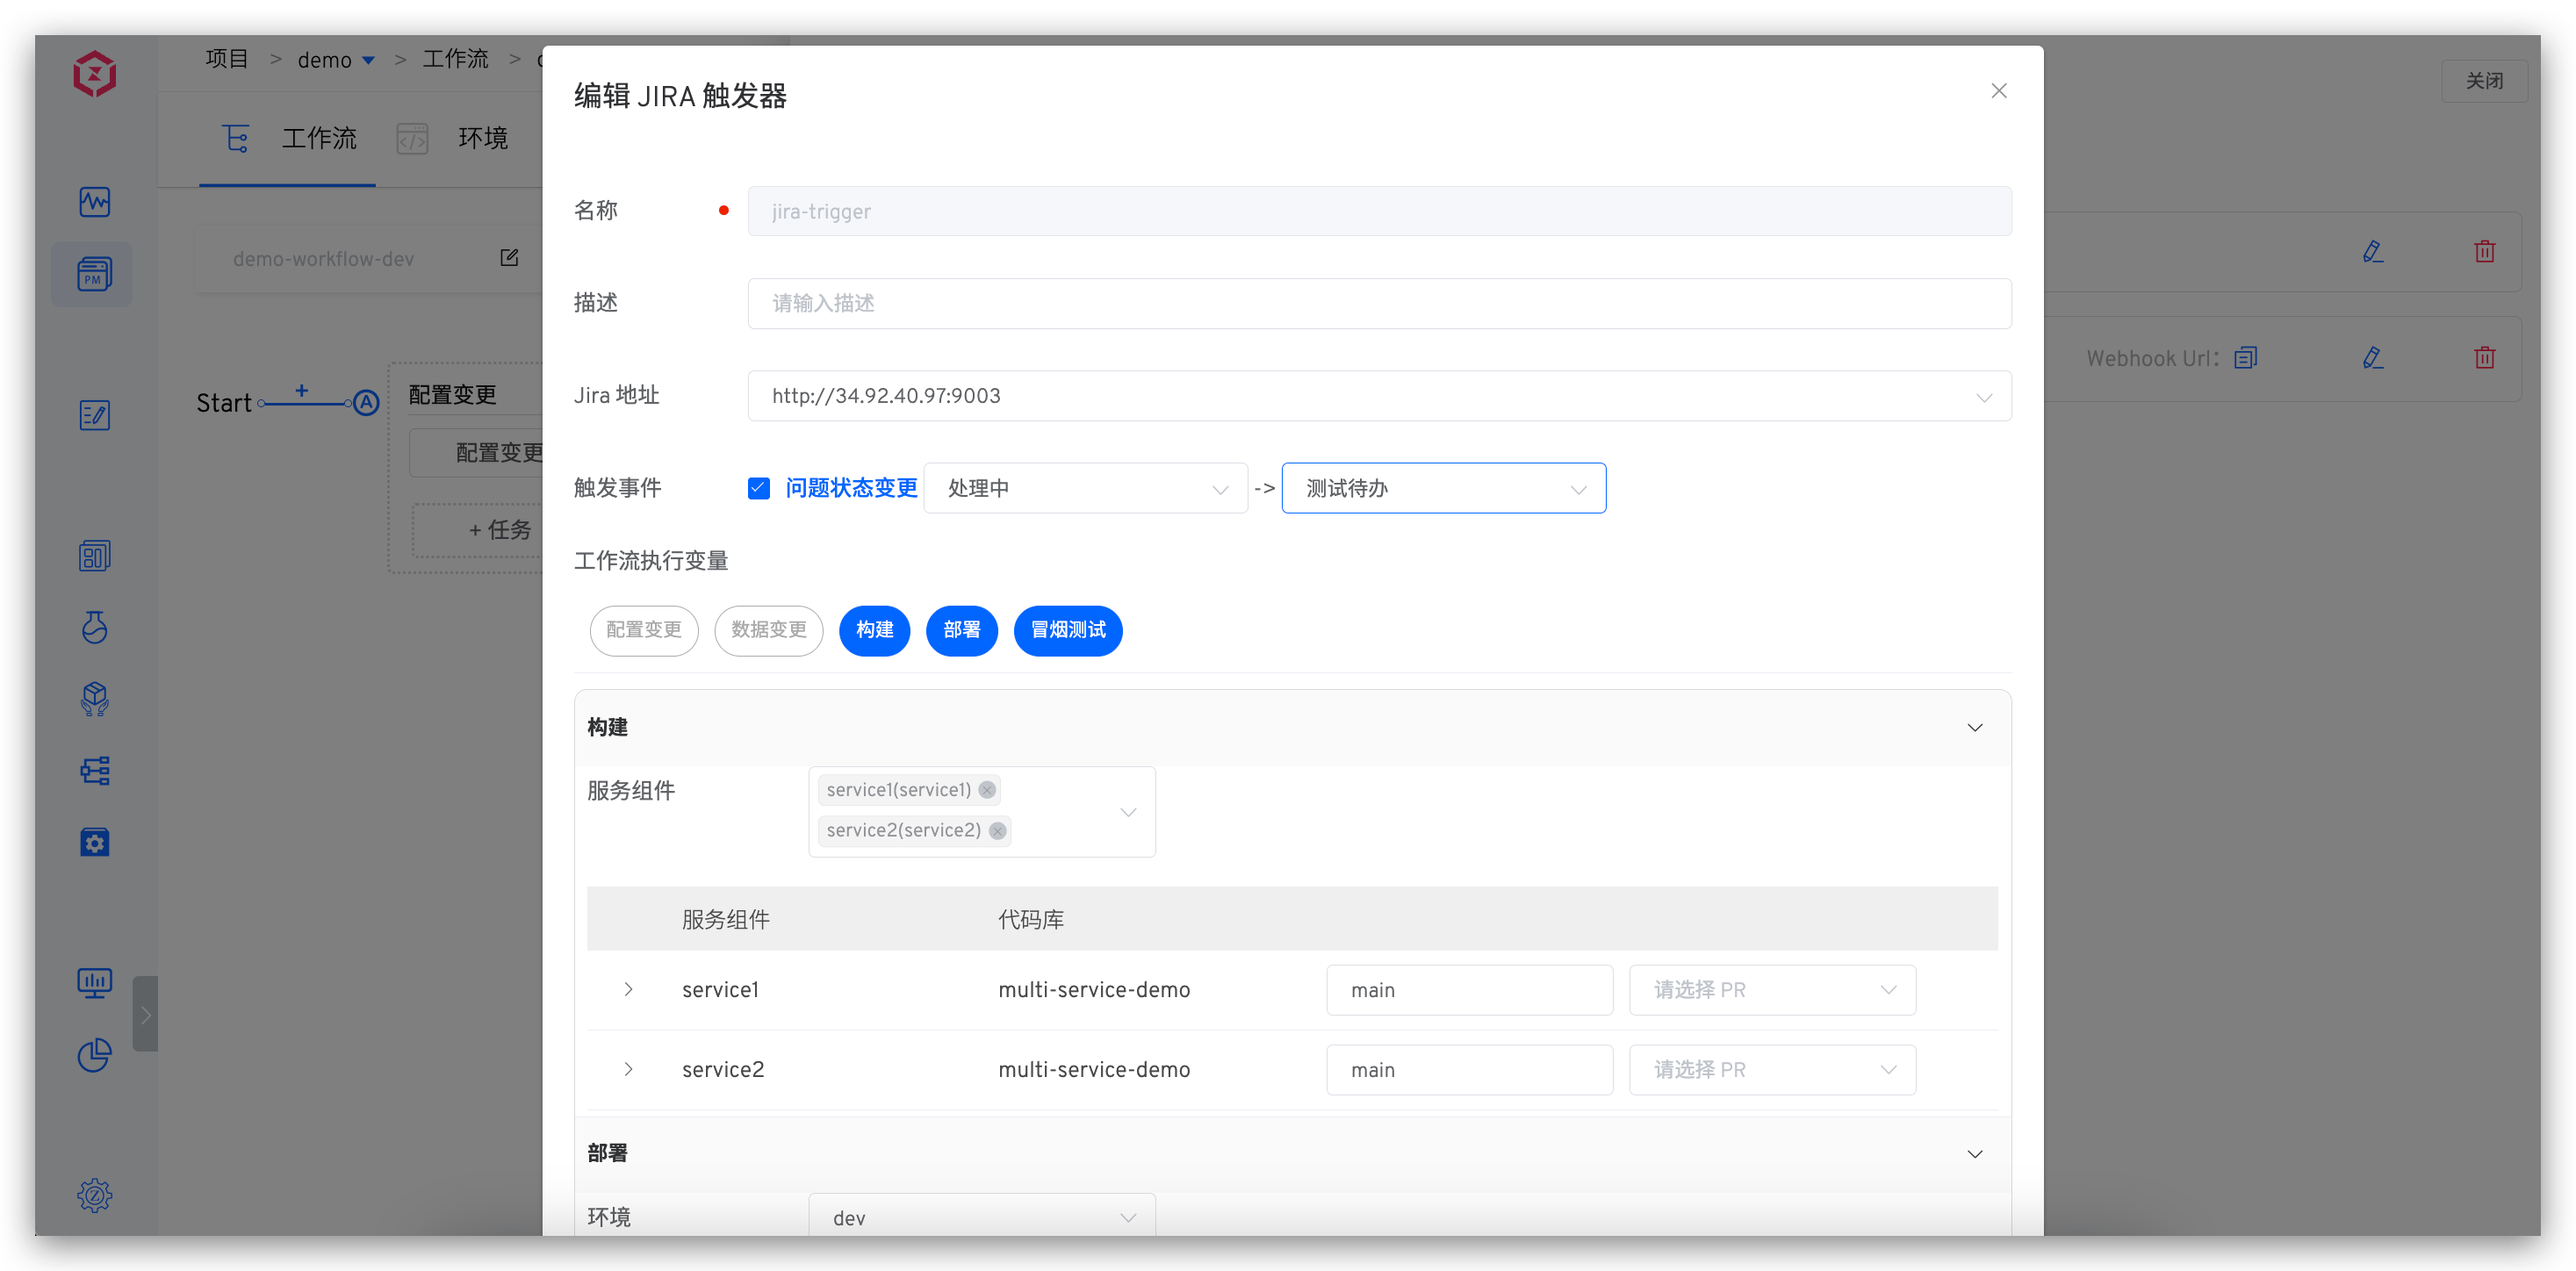Viewport: 2576px width, 1271px height.
Task: Uncheck the 问题状态变更 trigger checkbox
Action: [x=759, y=488]
